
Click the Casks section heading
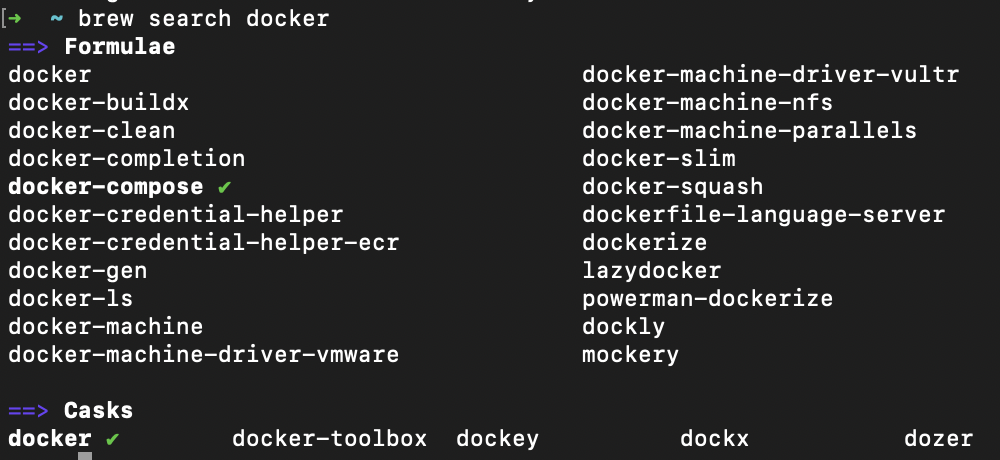98,410
